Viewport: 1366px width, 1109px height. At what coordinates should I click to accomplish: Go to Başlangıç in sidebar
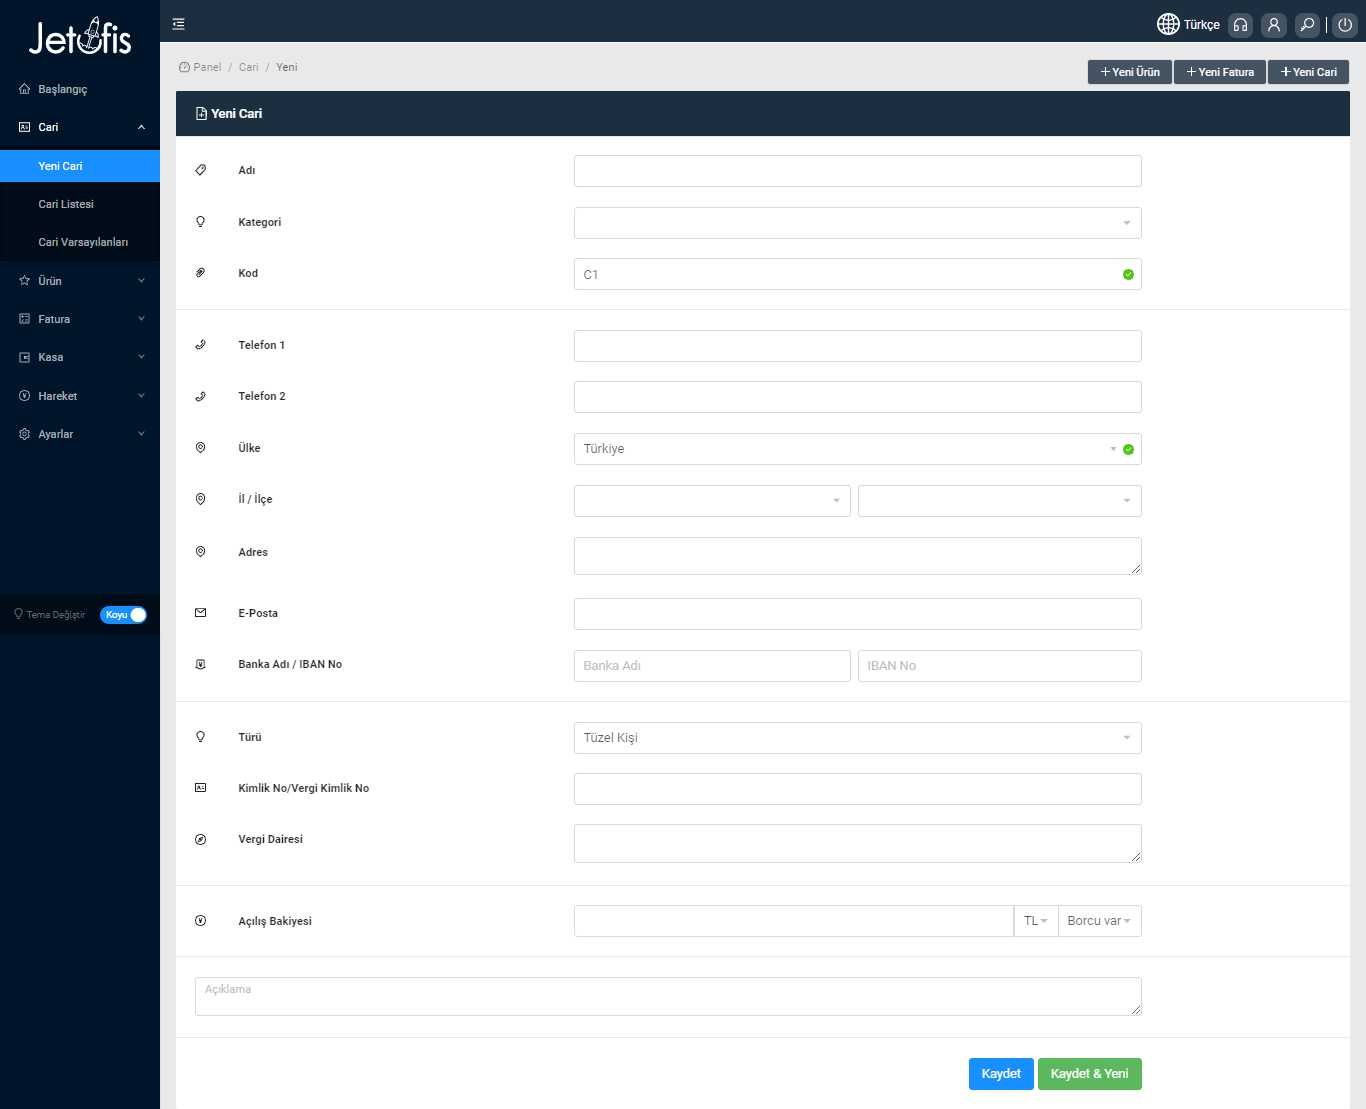(x=80, y=89)
